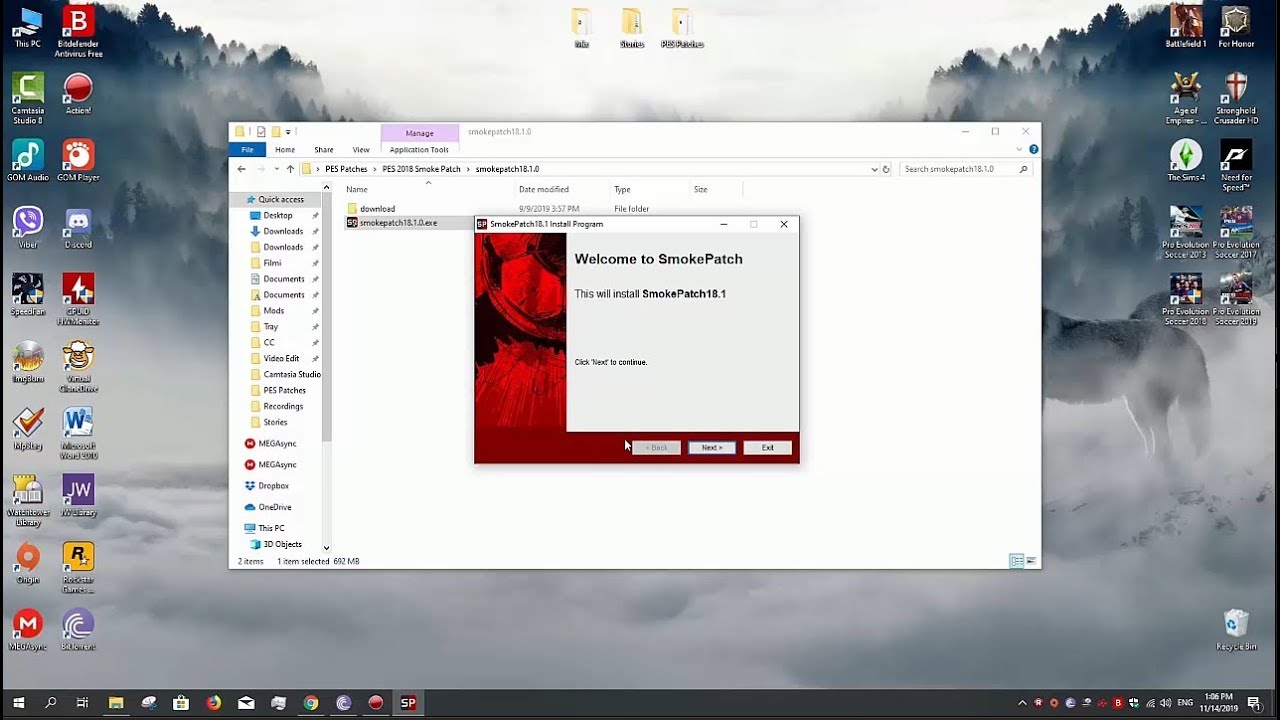This screenshot has height=720, width=1280.
Task: Switch to details view layout
Action: pos(1017,561)
